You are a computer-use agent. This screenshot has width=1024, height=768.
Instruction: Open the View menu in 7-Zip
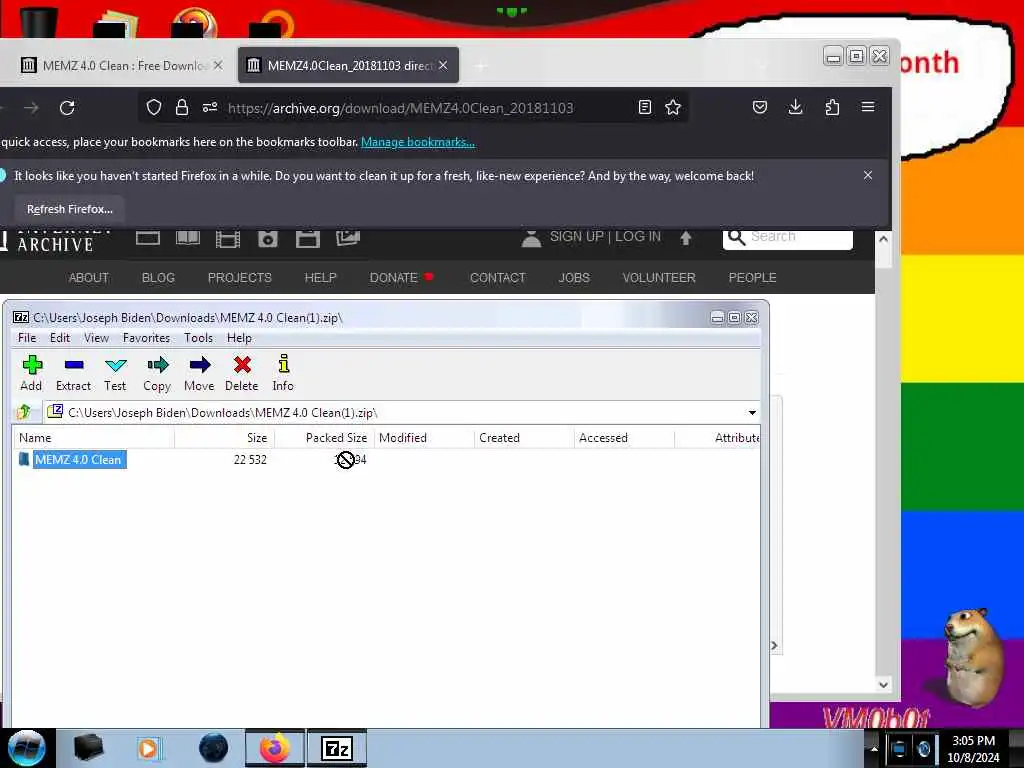(96, 338)
